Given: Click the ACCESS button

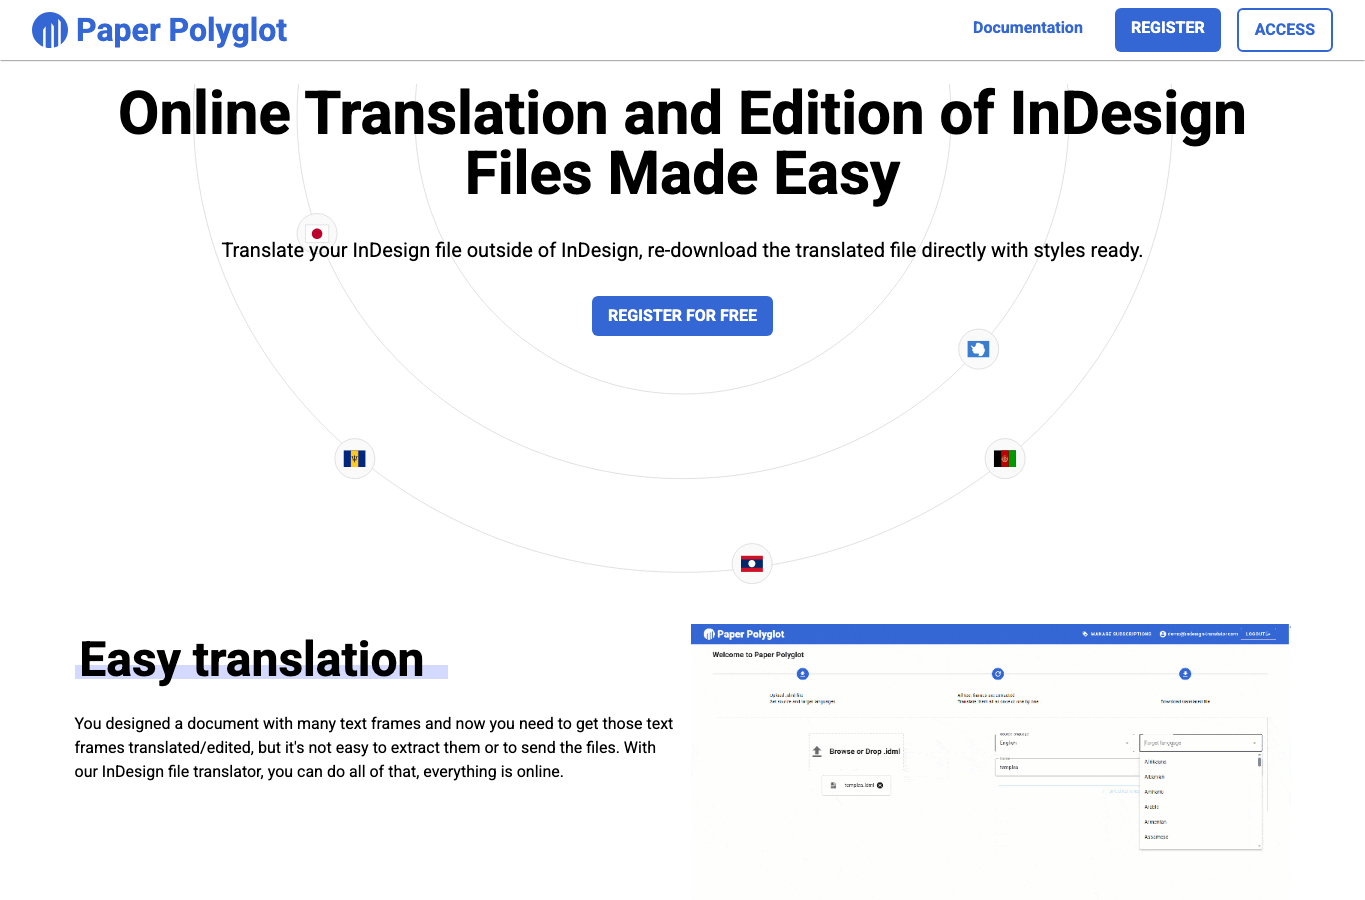Looking at the screenshot, I should pos(1284,30).
